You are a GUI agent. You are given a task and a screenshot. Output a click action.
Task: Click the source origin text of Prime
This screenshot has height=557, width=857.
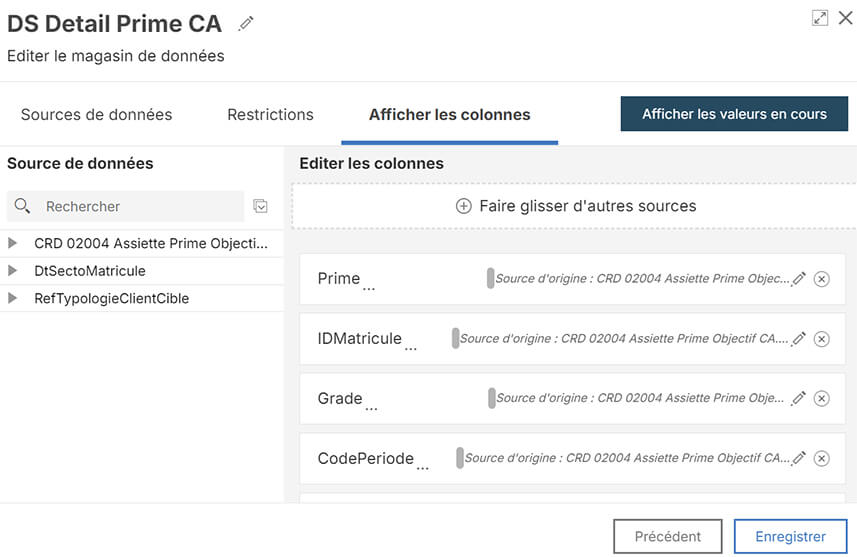[642, 278]
